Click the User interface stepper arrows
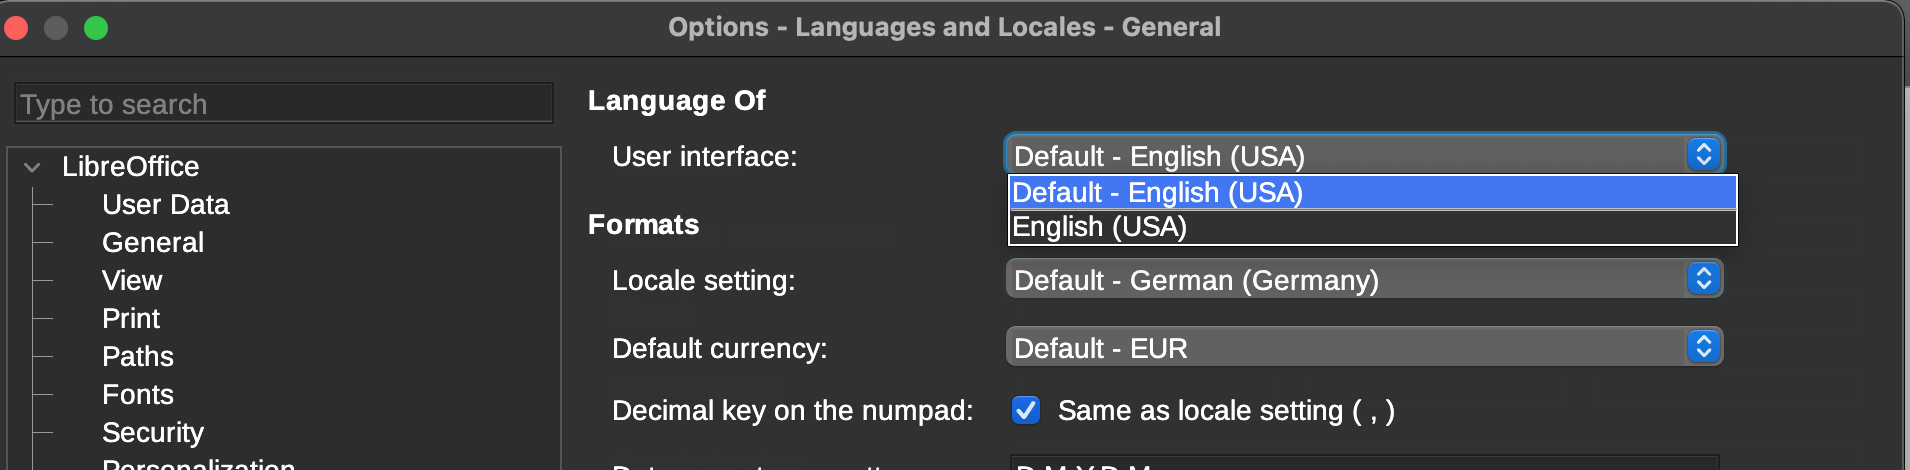This screenshot has width=1910, height=470. coord(1704,155)
